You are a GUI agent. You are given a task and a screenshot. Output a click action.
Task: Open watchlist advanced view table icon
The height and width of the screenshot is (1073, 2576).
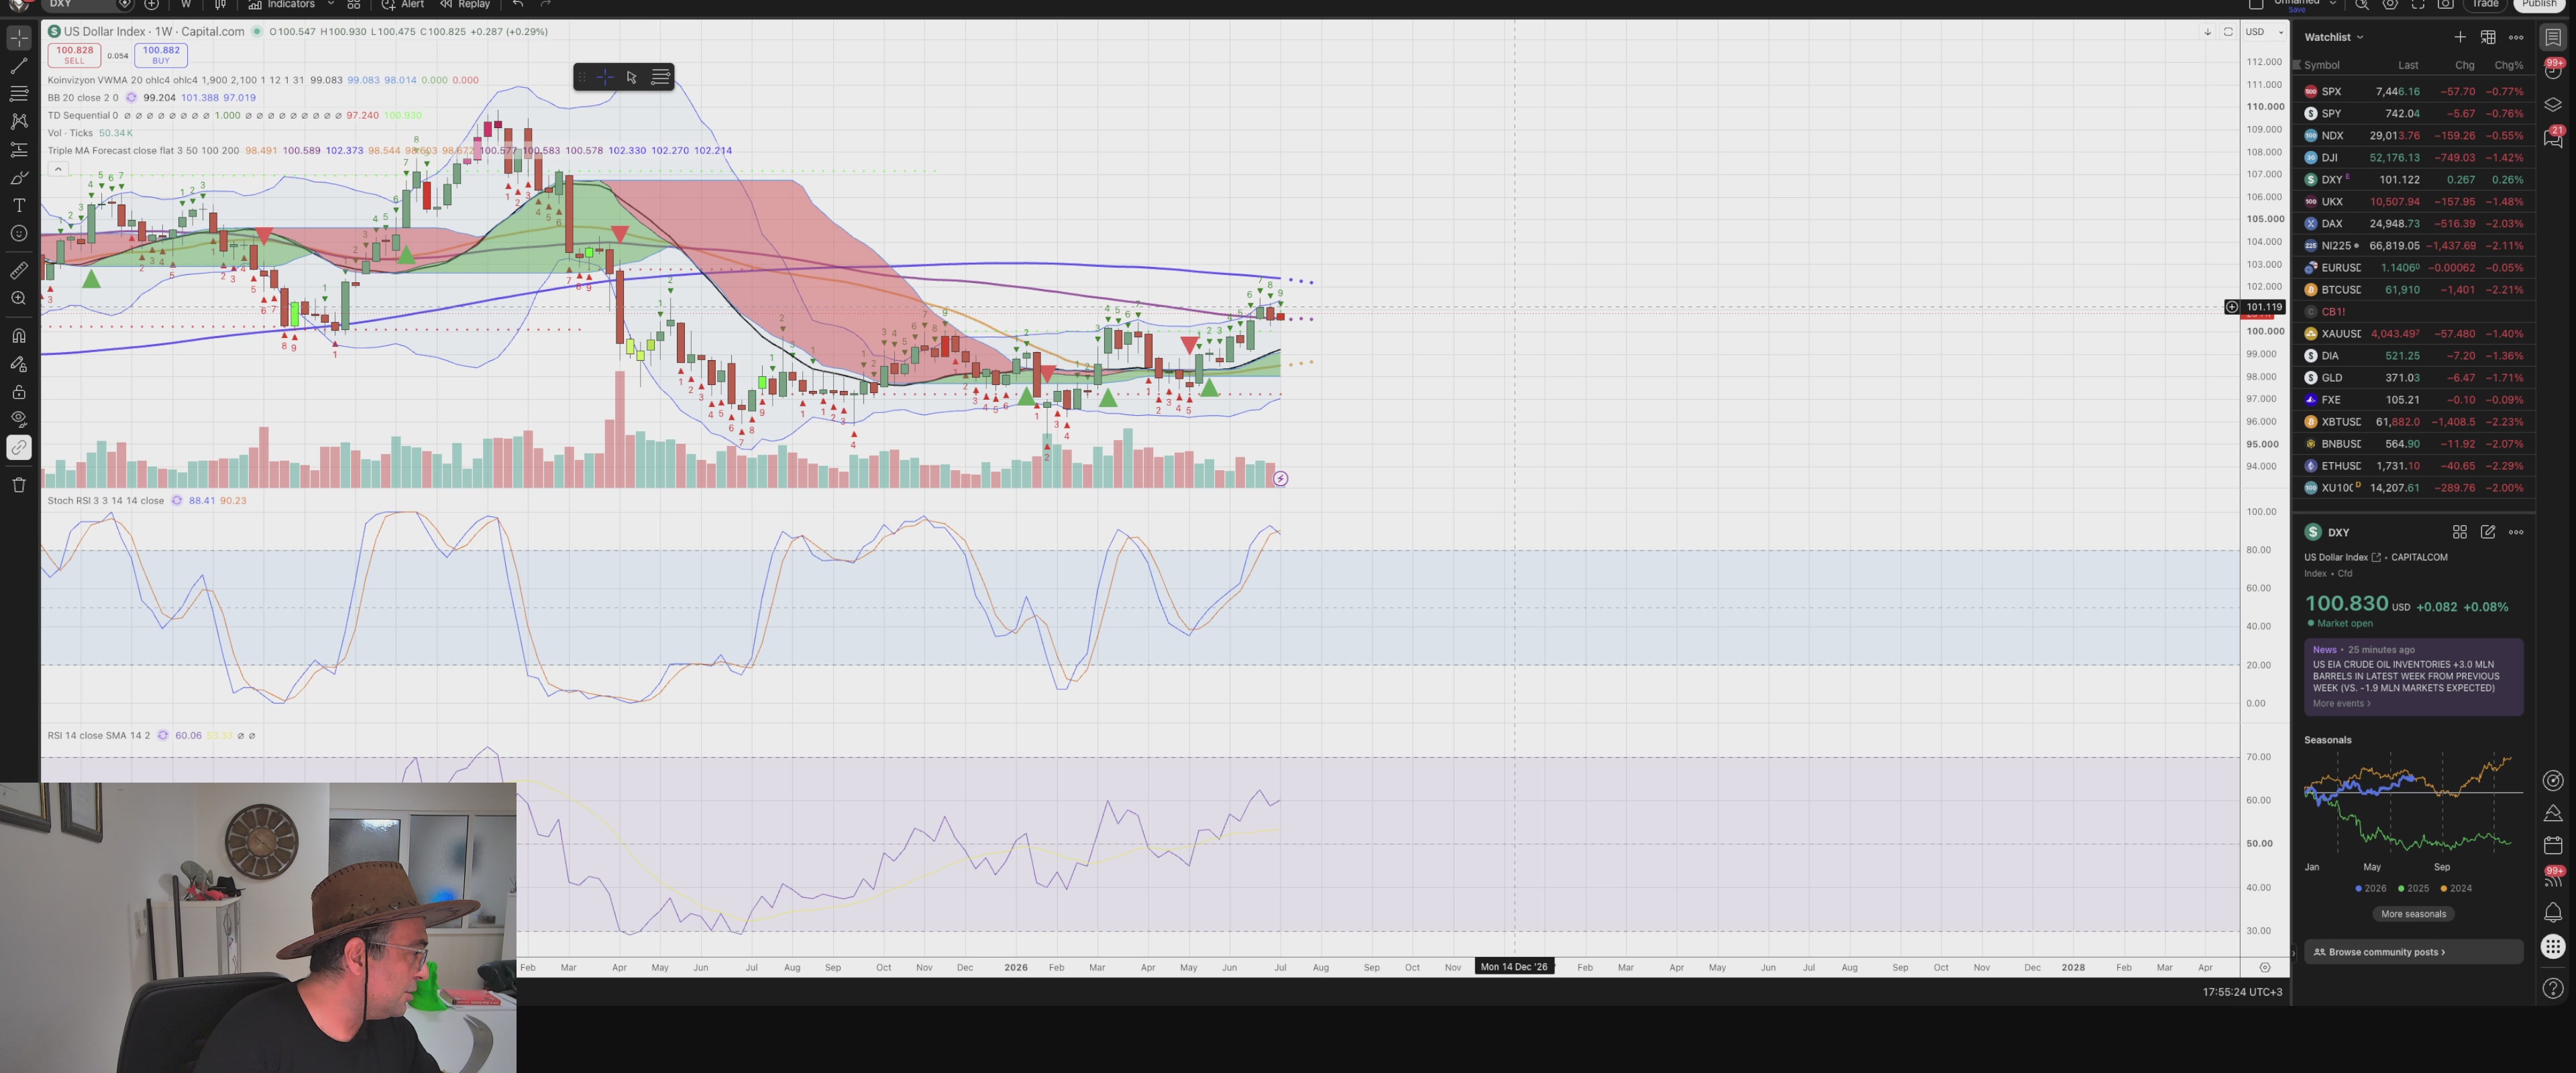2488,37
